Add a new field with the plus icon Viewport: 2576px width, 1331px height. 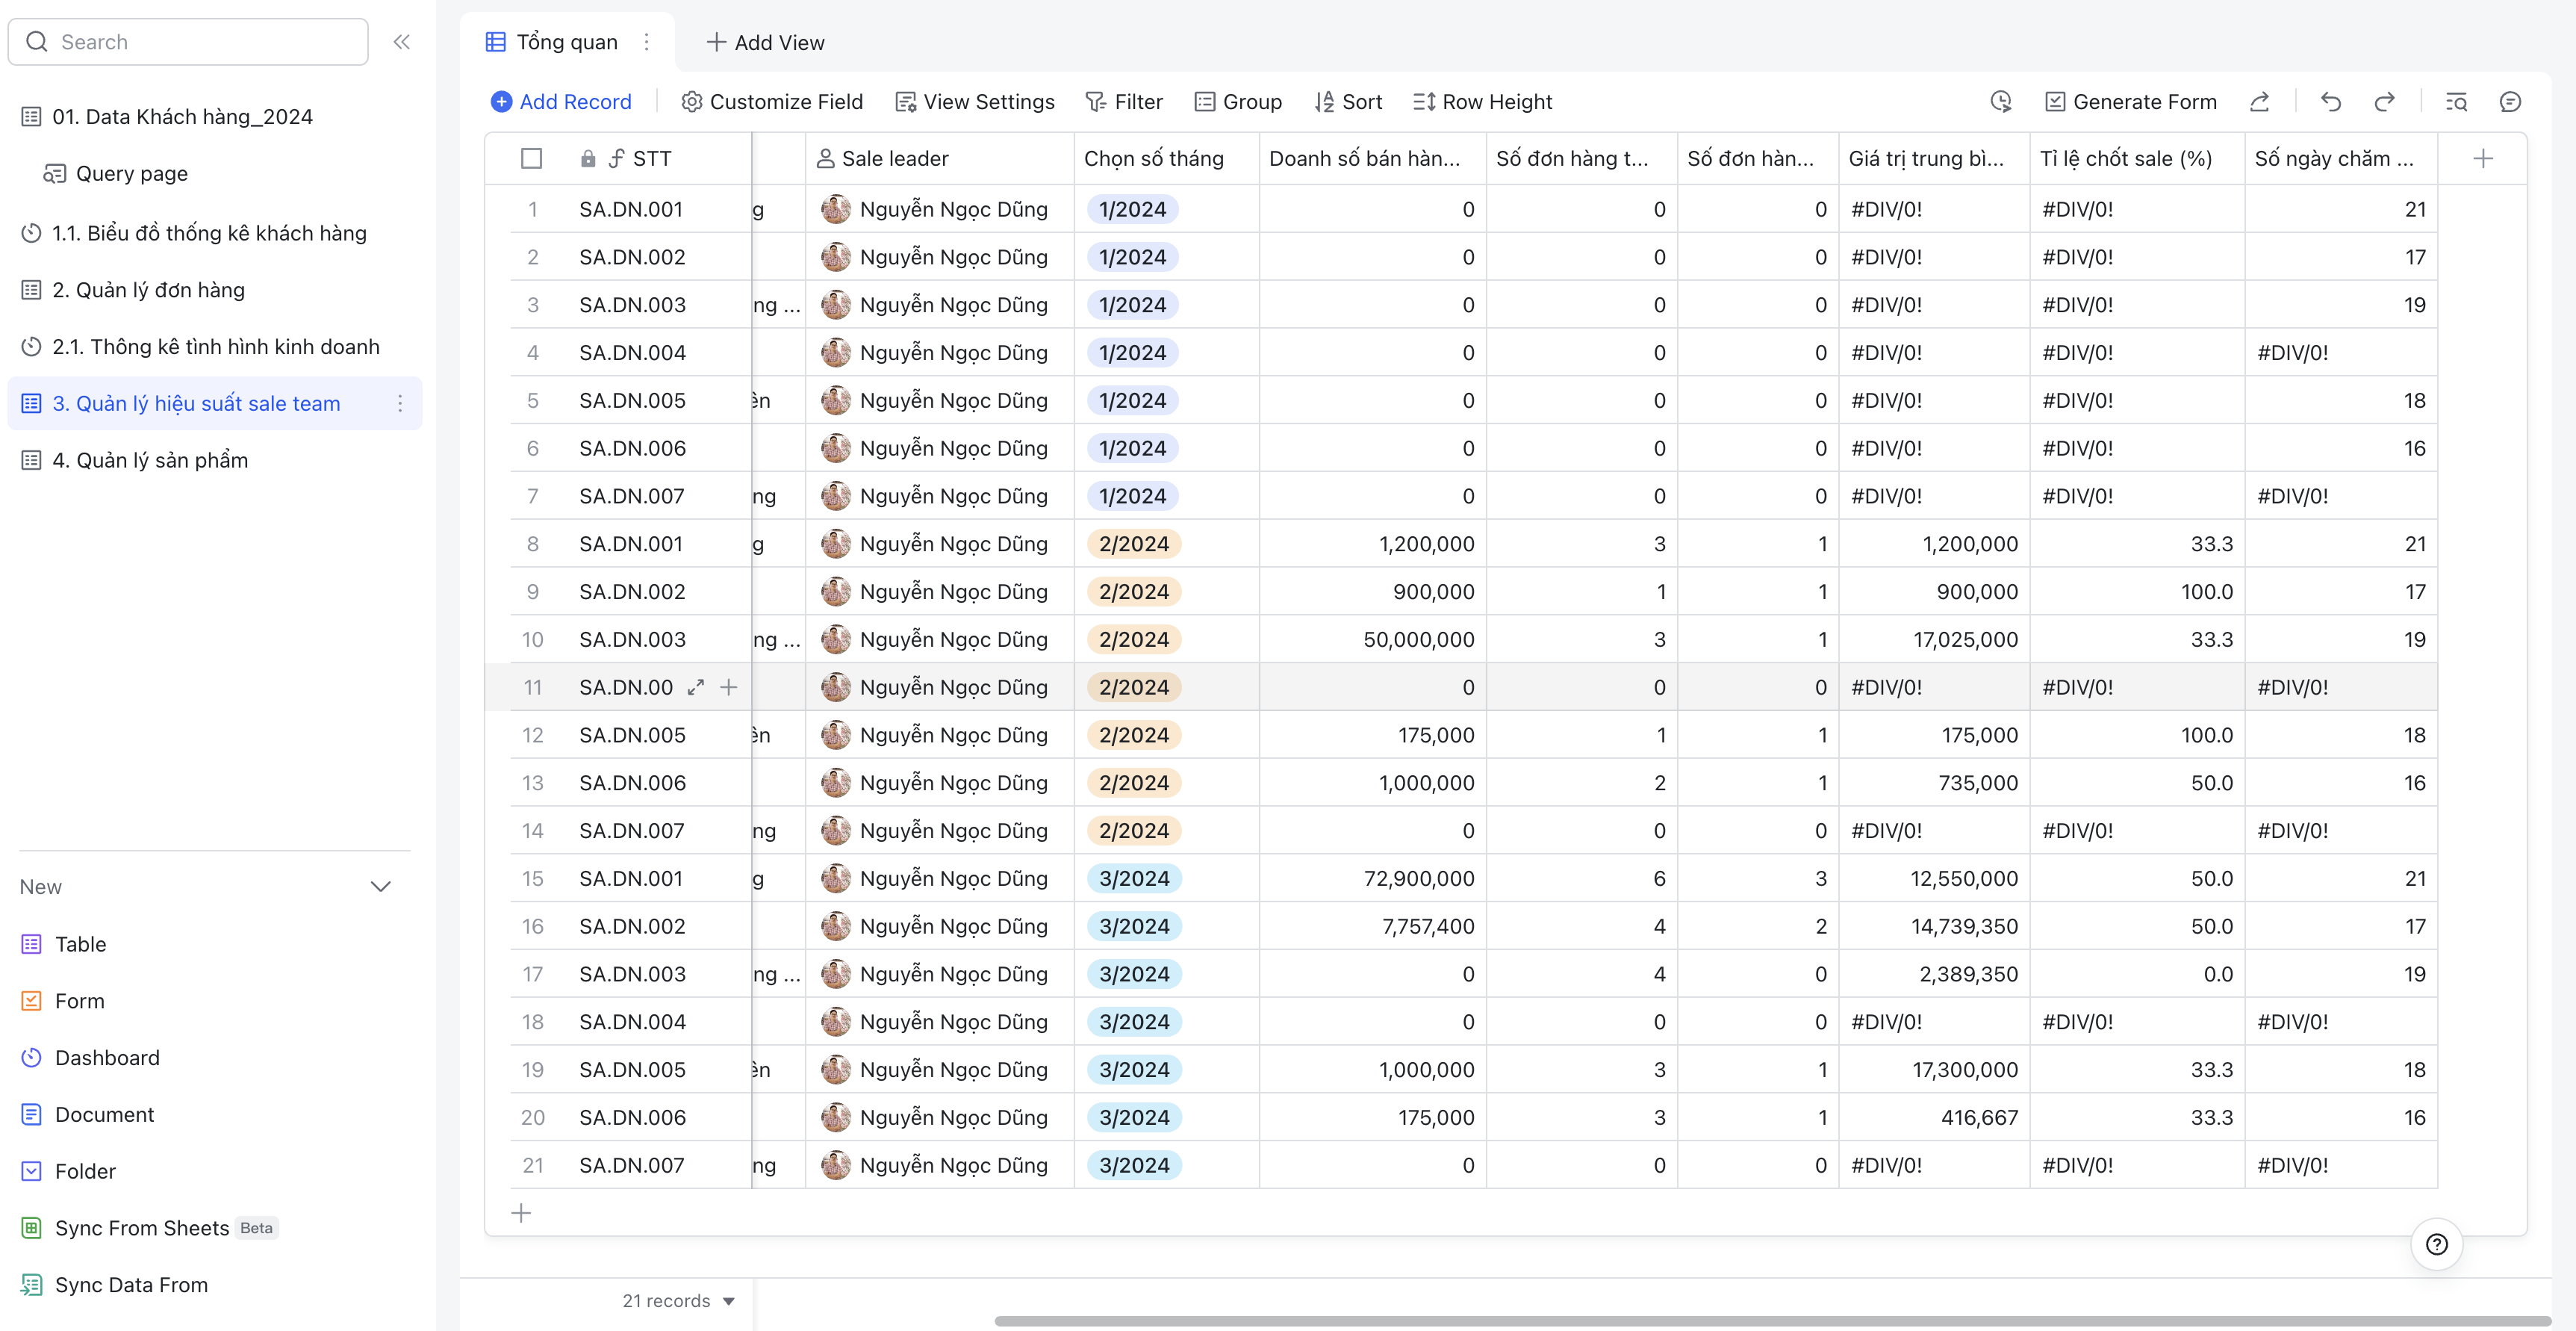tap(2483, 158)
